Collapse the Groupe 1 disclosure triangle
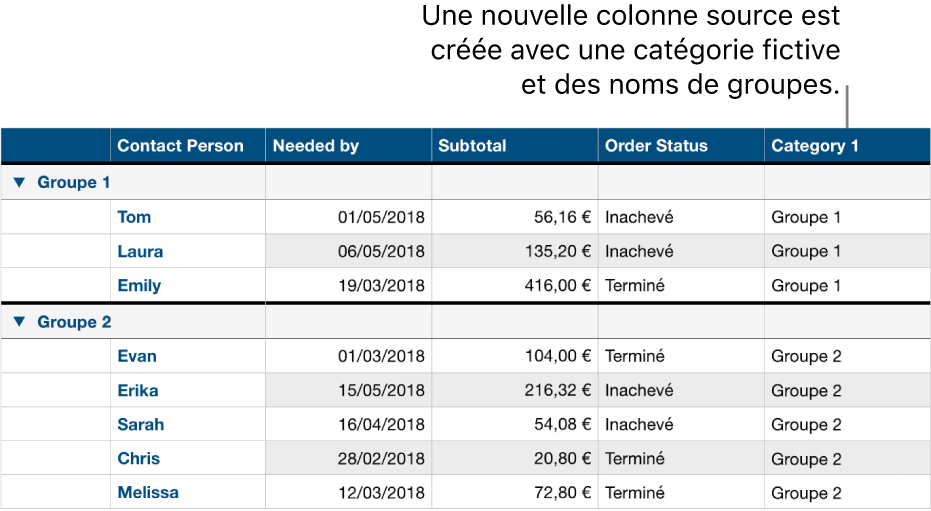 [x=20, y=183]
